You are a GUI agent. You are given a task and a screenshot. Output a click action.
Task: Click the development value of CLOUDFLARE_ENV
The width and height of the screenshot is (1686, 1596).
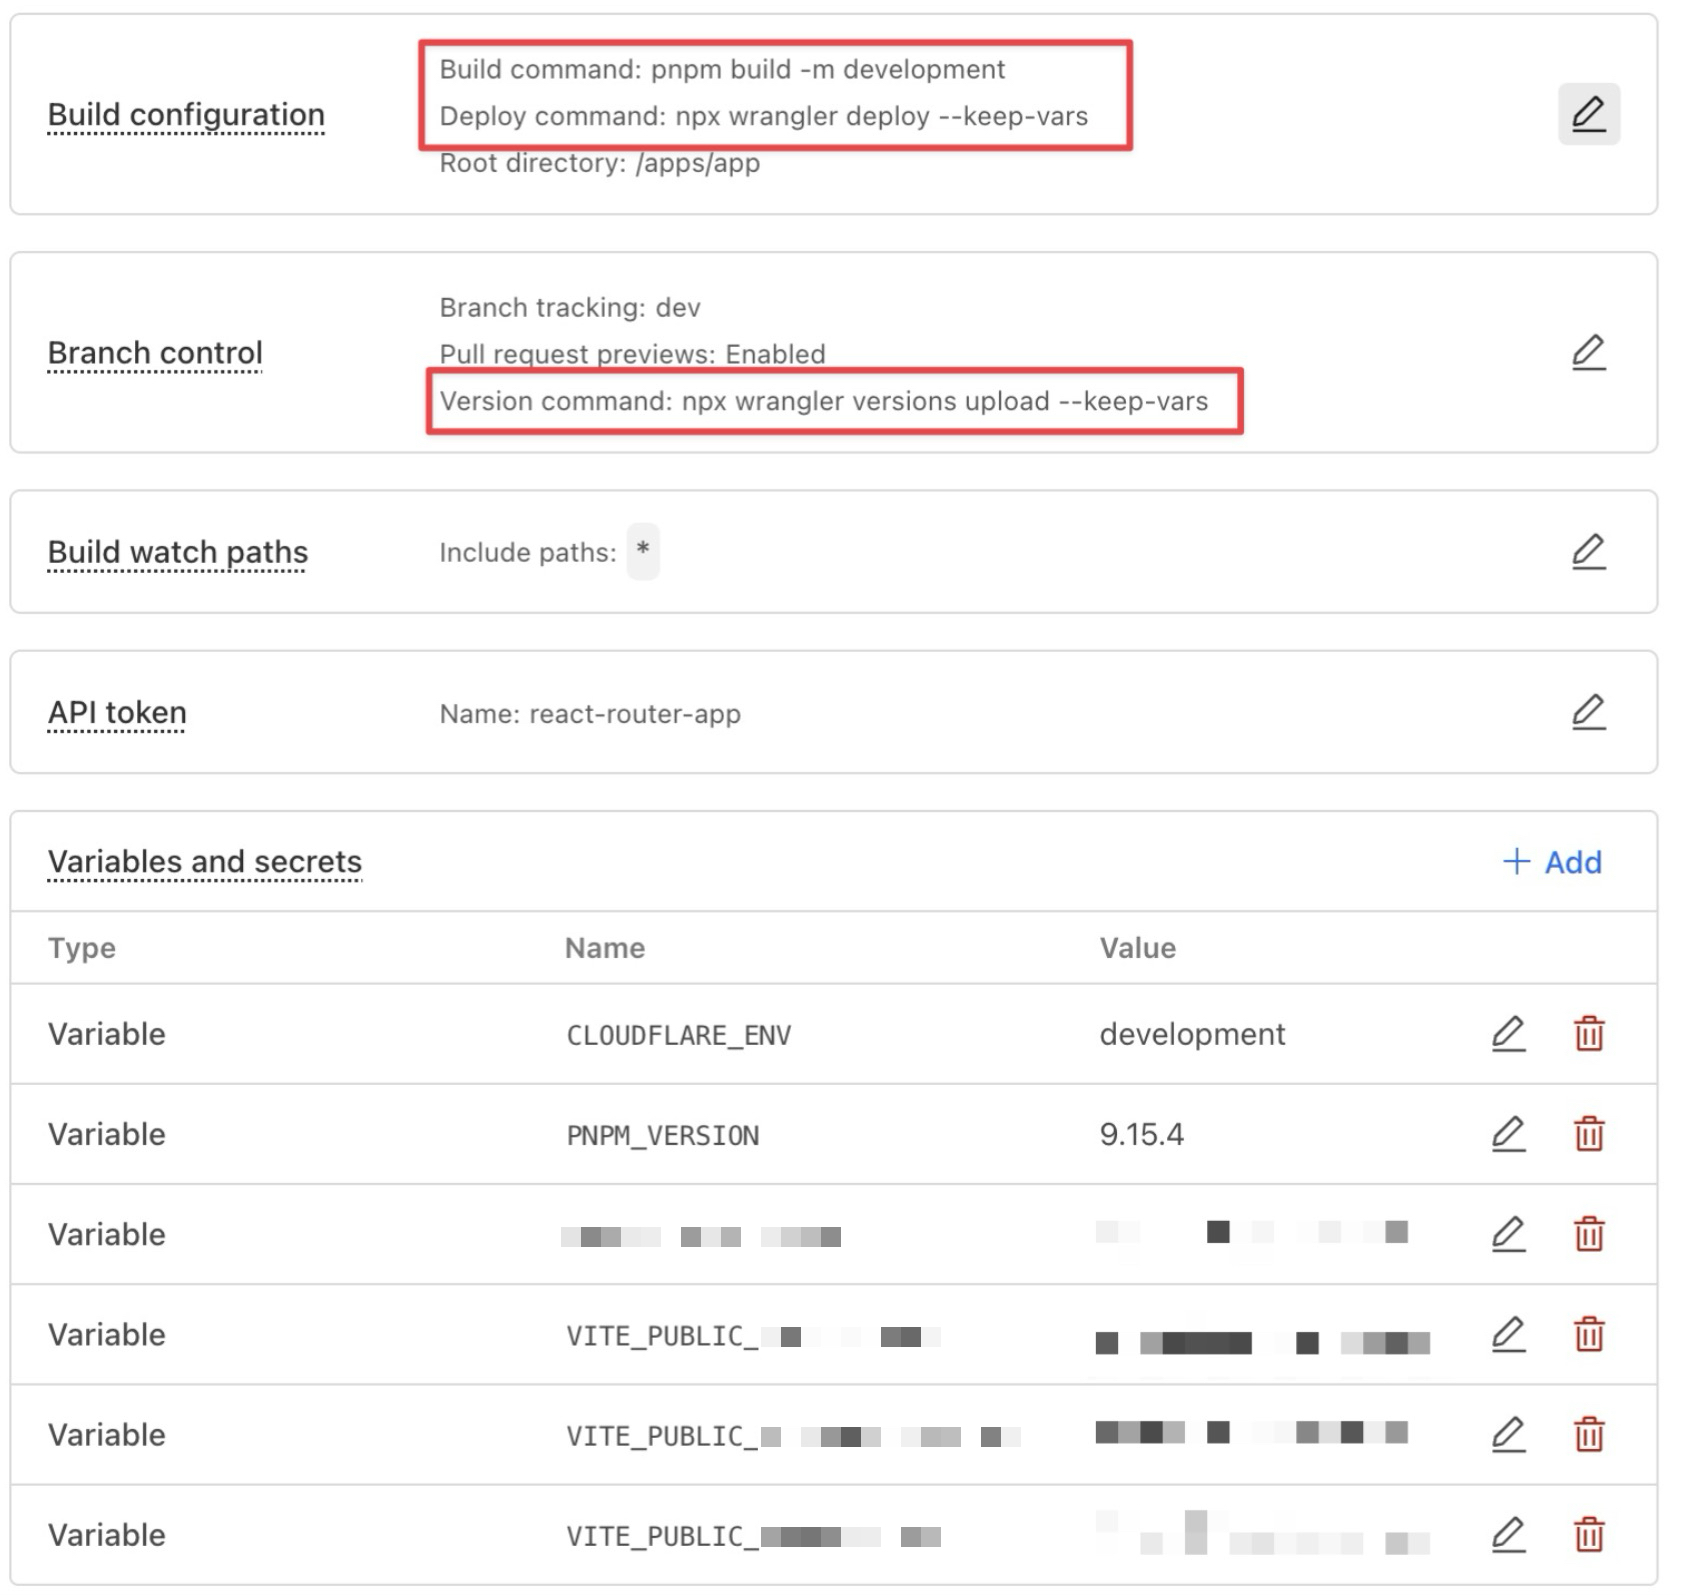click(x=1192, y=1034)
